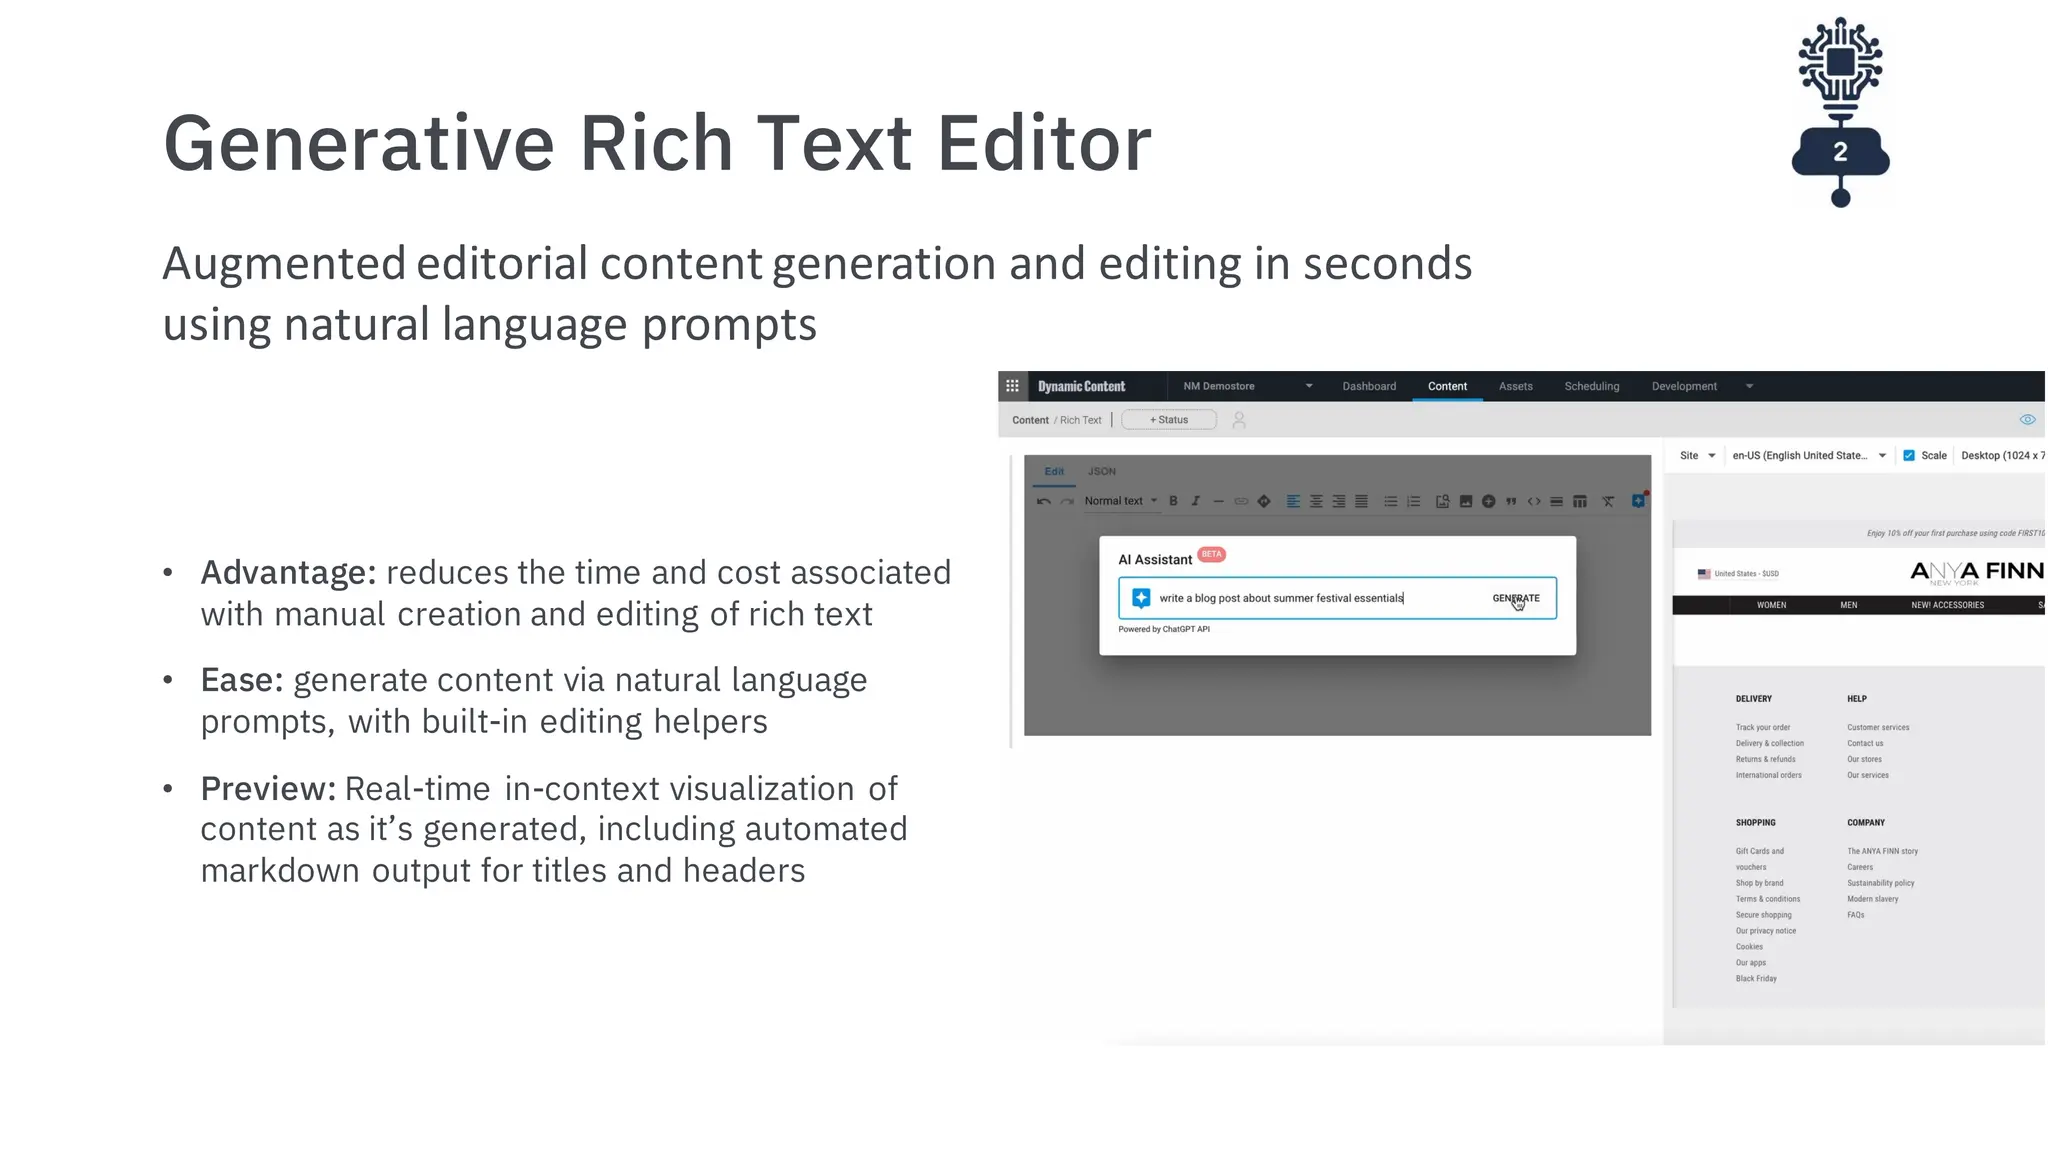The height and width of the screenshot is (1152, 2048).
Task: Insert a hyperlink with the link icon
Action: [x=1241, y=501]
